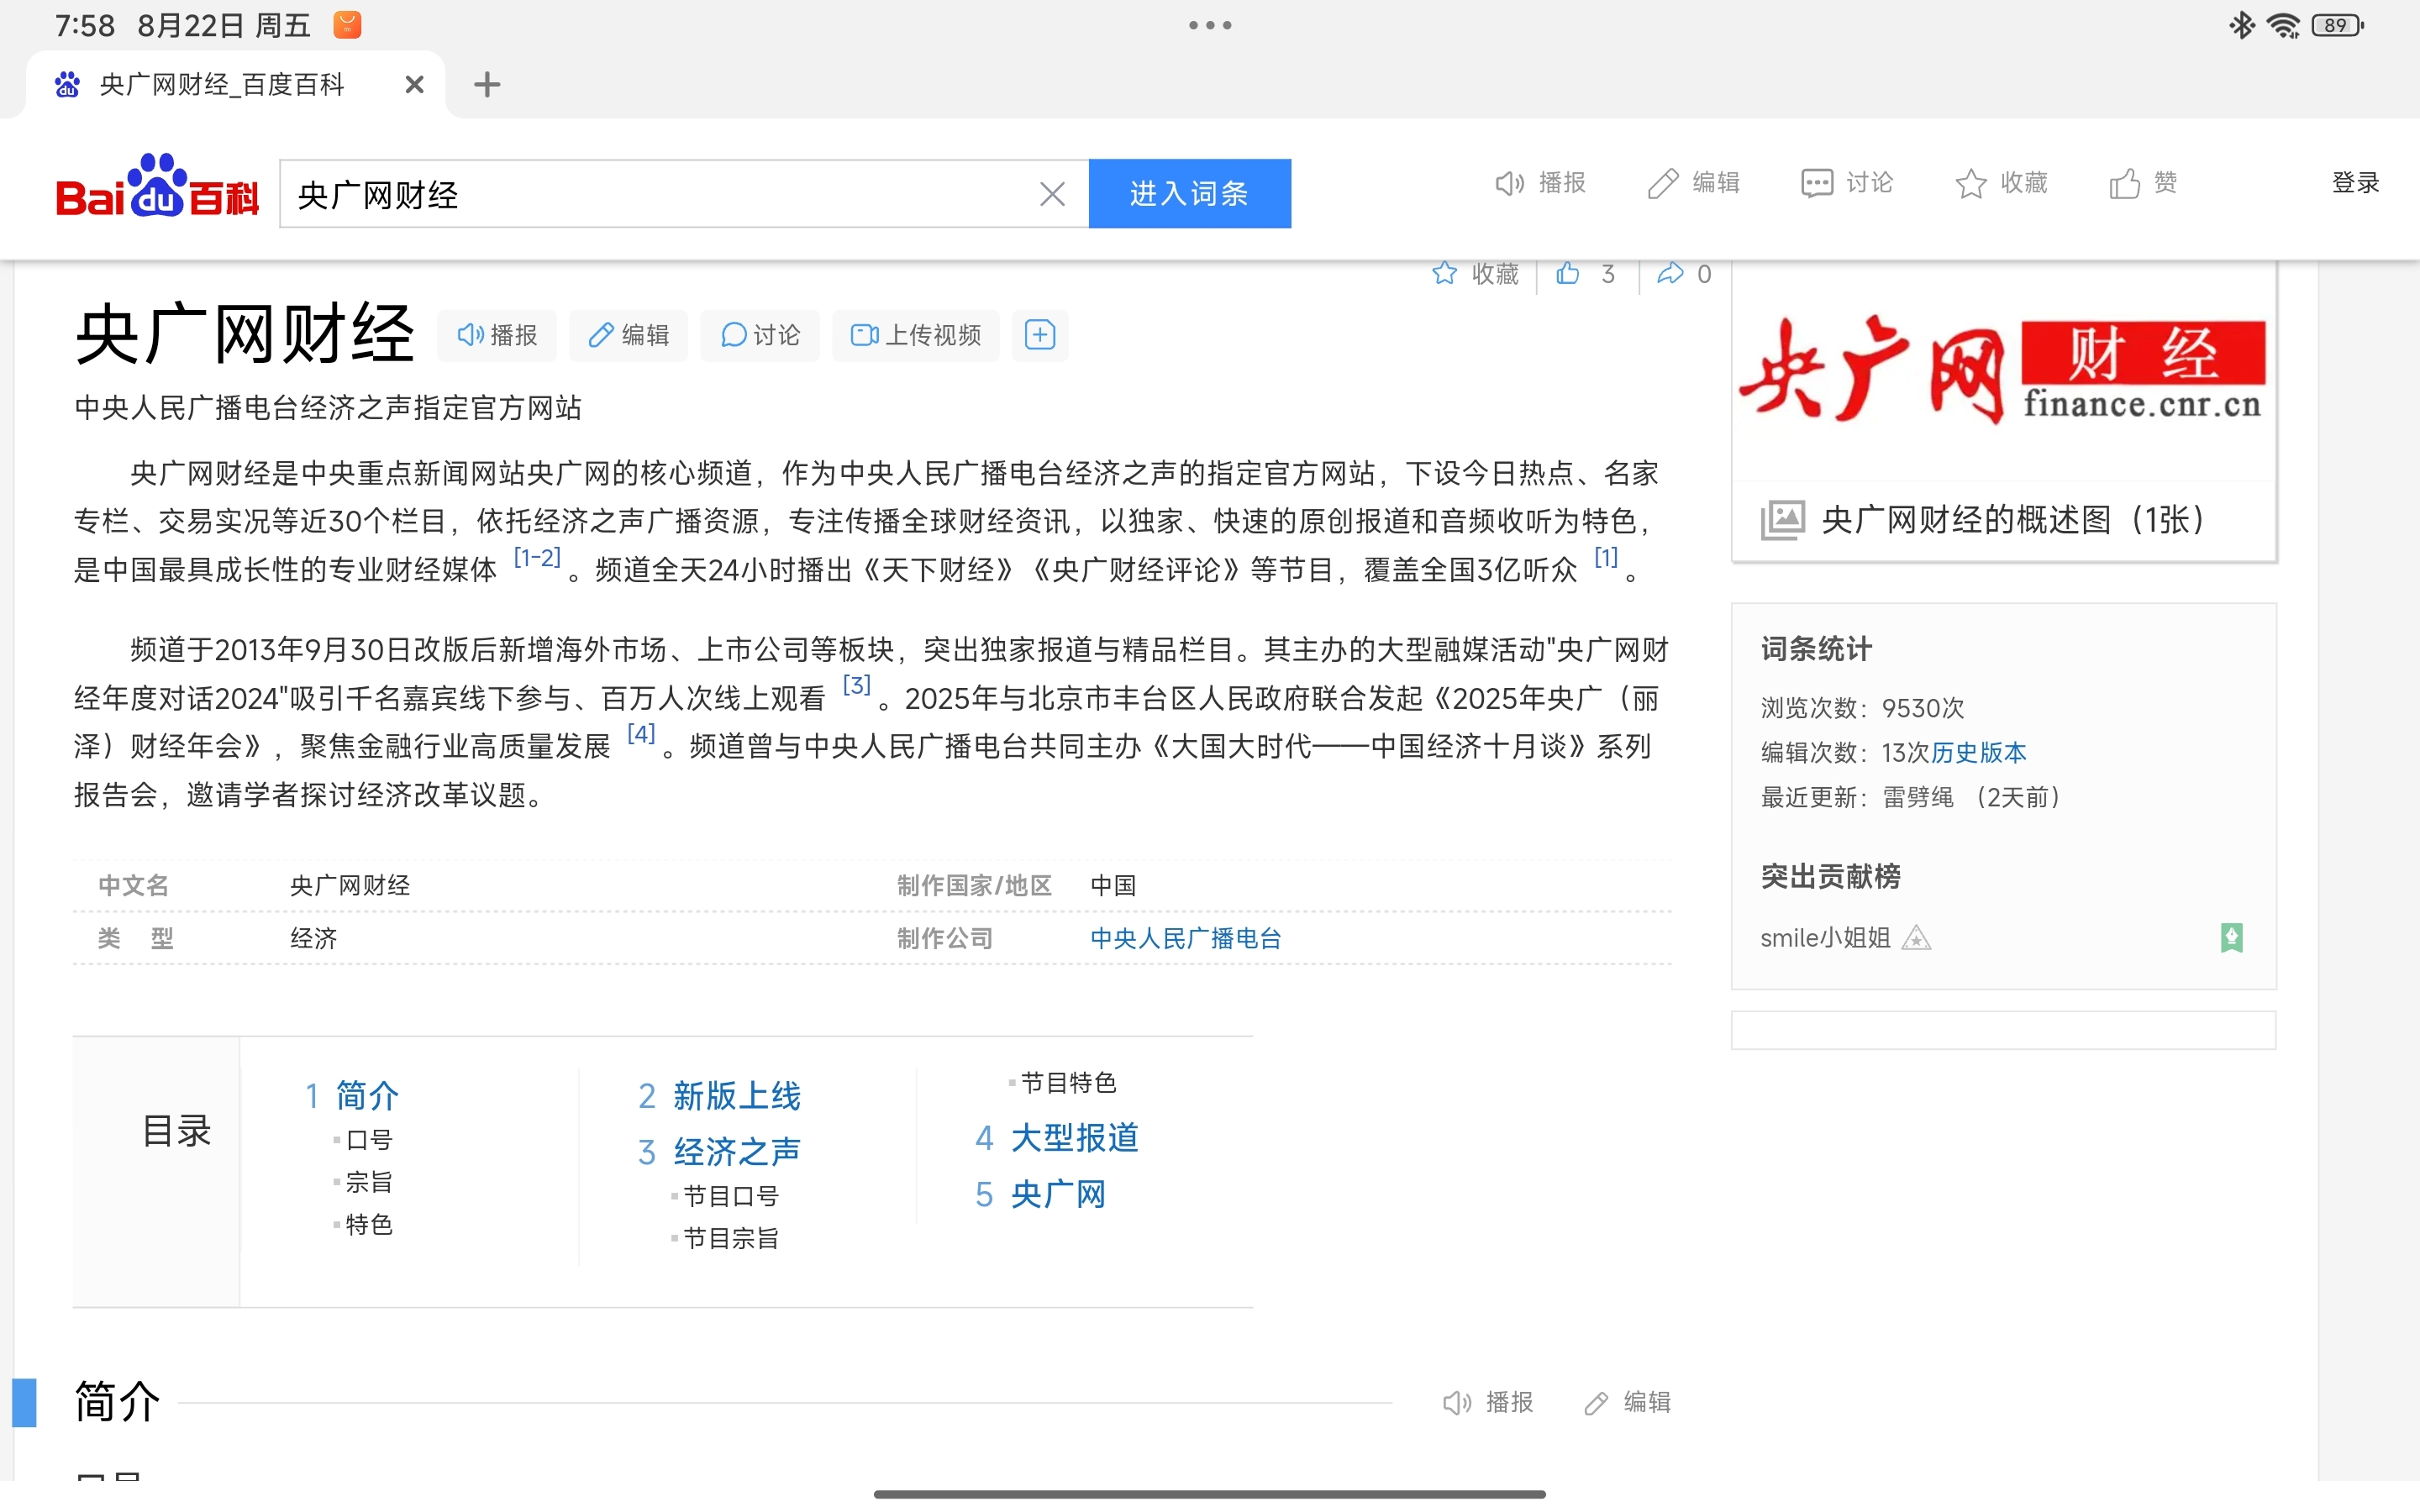Image resolution: width=2420 pixels, height=1512 pixels.
Task: Click the share arrow icon showing 0
Action: click(x=1670, y=274)
